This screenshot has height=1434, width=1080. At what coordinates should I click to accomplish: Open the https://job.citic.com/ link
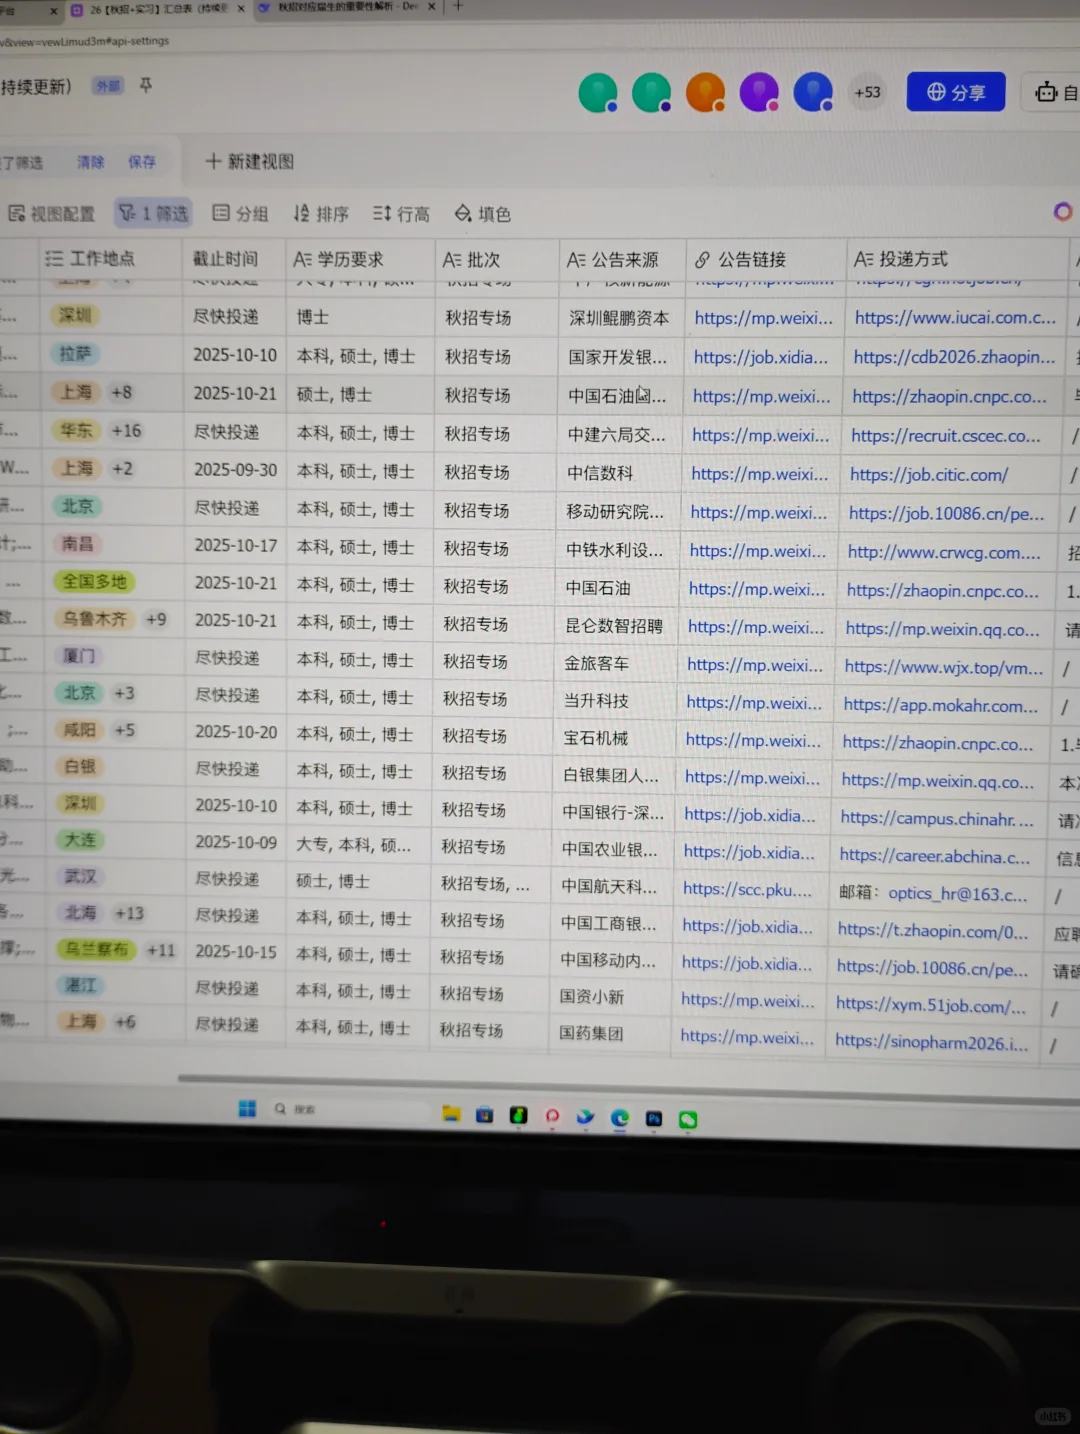(x=929, y=475)
